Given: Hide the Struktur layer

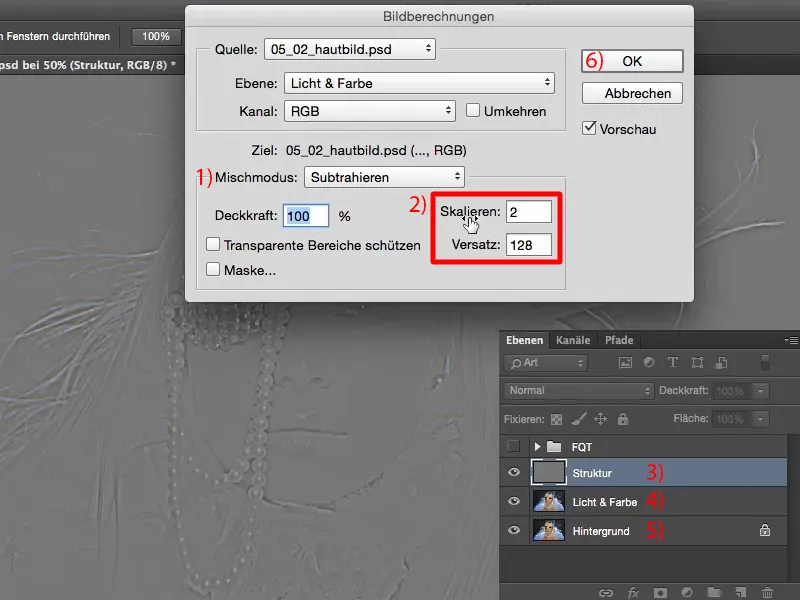Looking at the screenshot, I should [514, 472].
